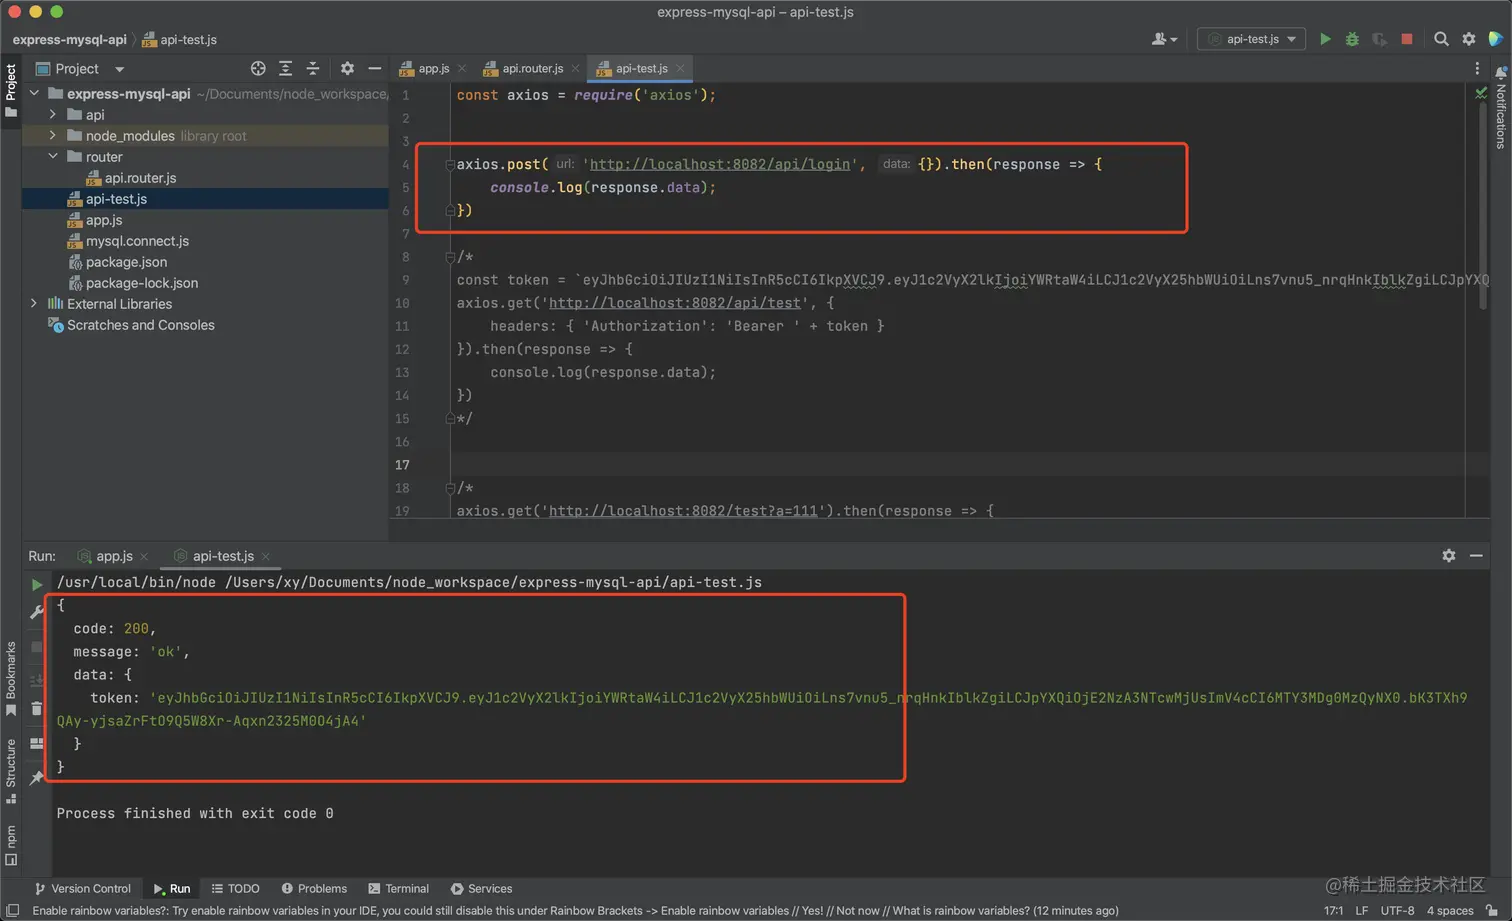Open the Project view selector dropdown arrow
This screenshot has width=1512, height=921.
[x=119, y=69]
